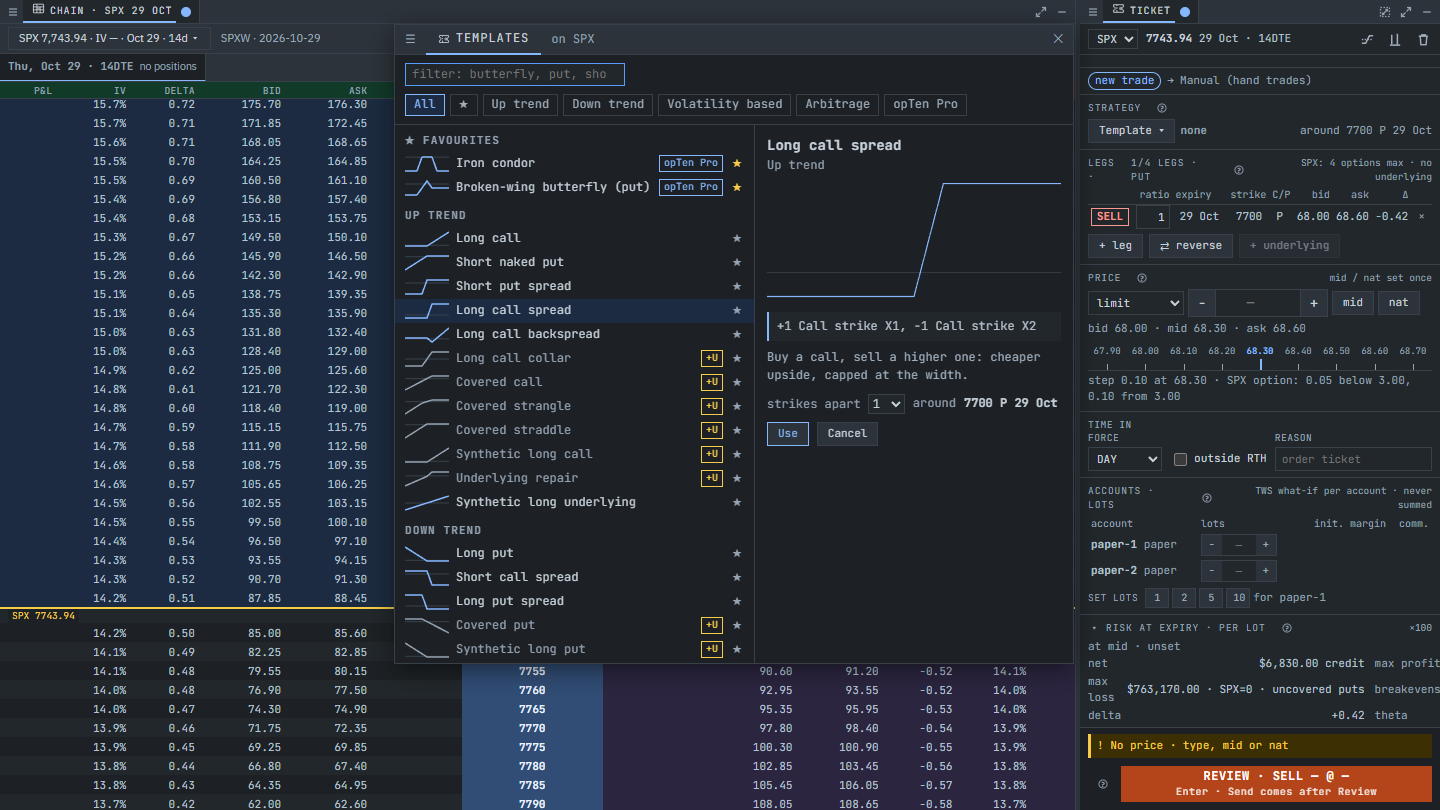Switch to the SPXW 2026-10-29 tab
Screen dimensions: 1440x810
point(271,38)
